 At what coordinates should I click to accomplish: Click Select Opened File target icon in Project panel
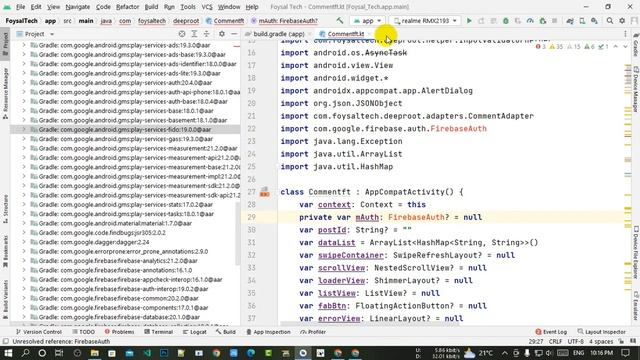pos(182,34)
